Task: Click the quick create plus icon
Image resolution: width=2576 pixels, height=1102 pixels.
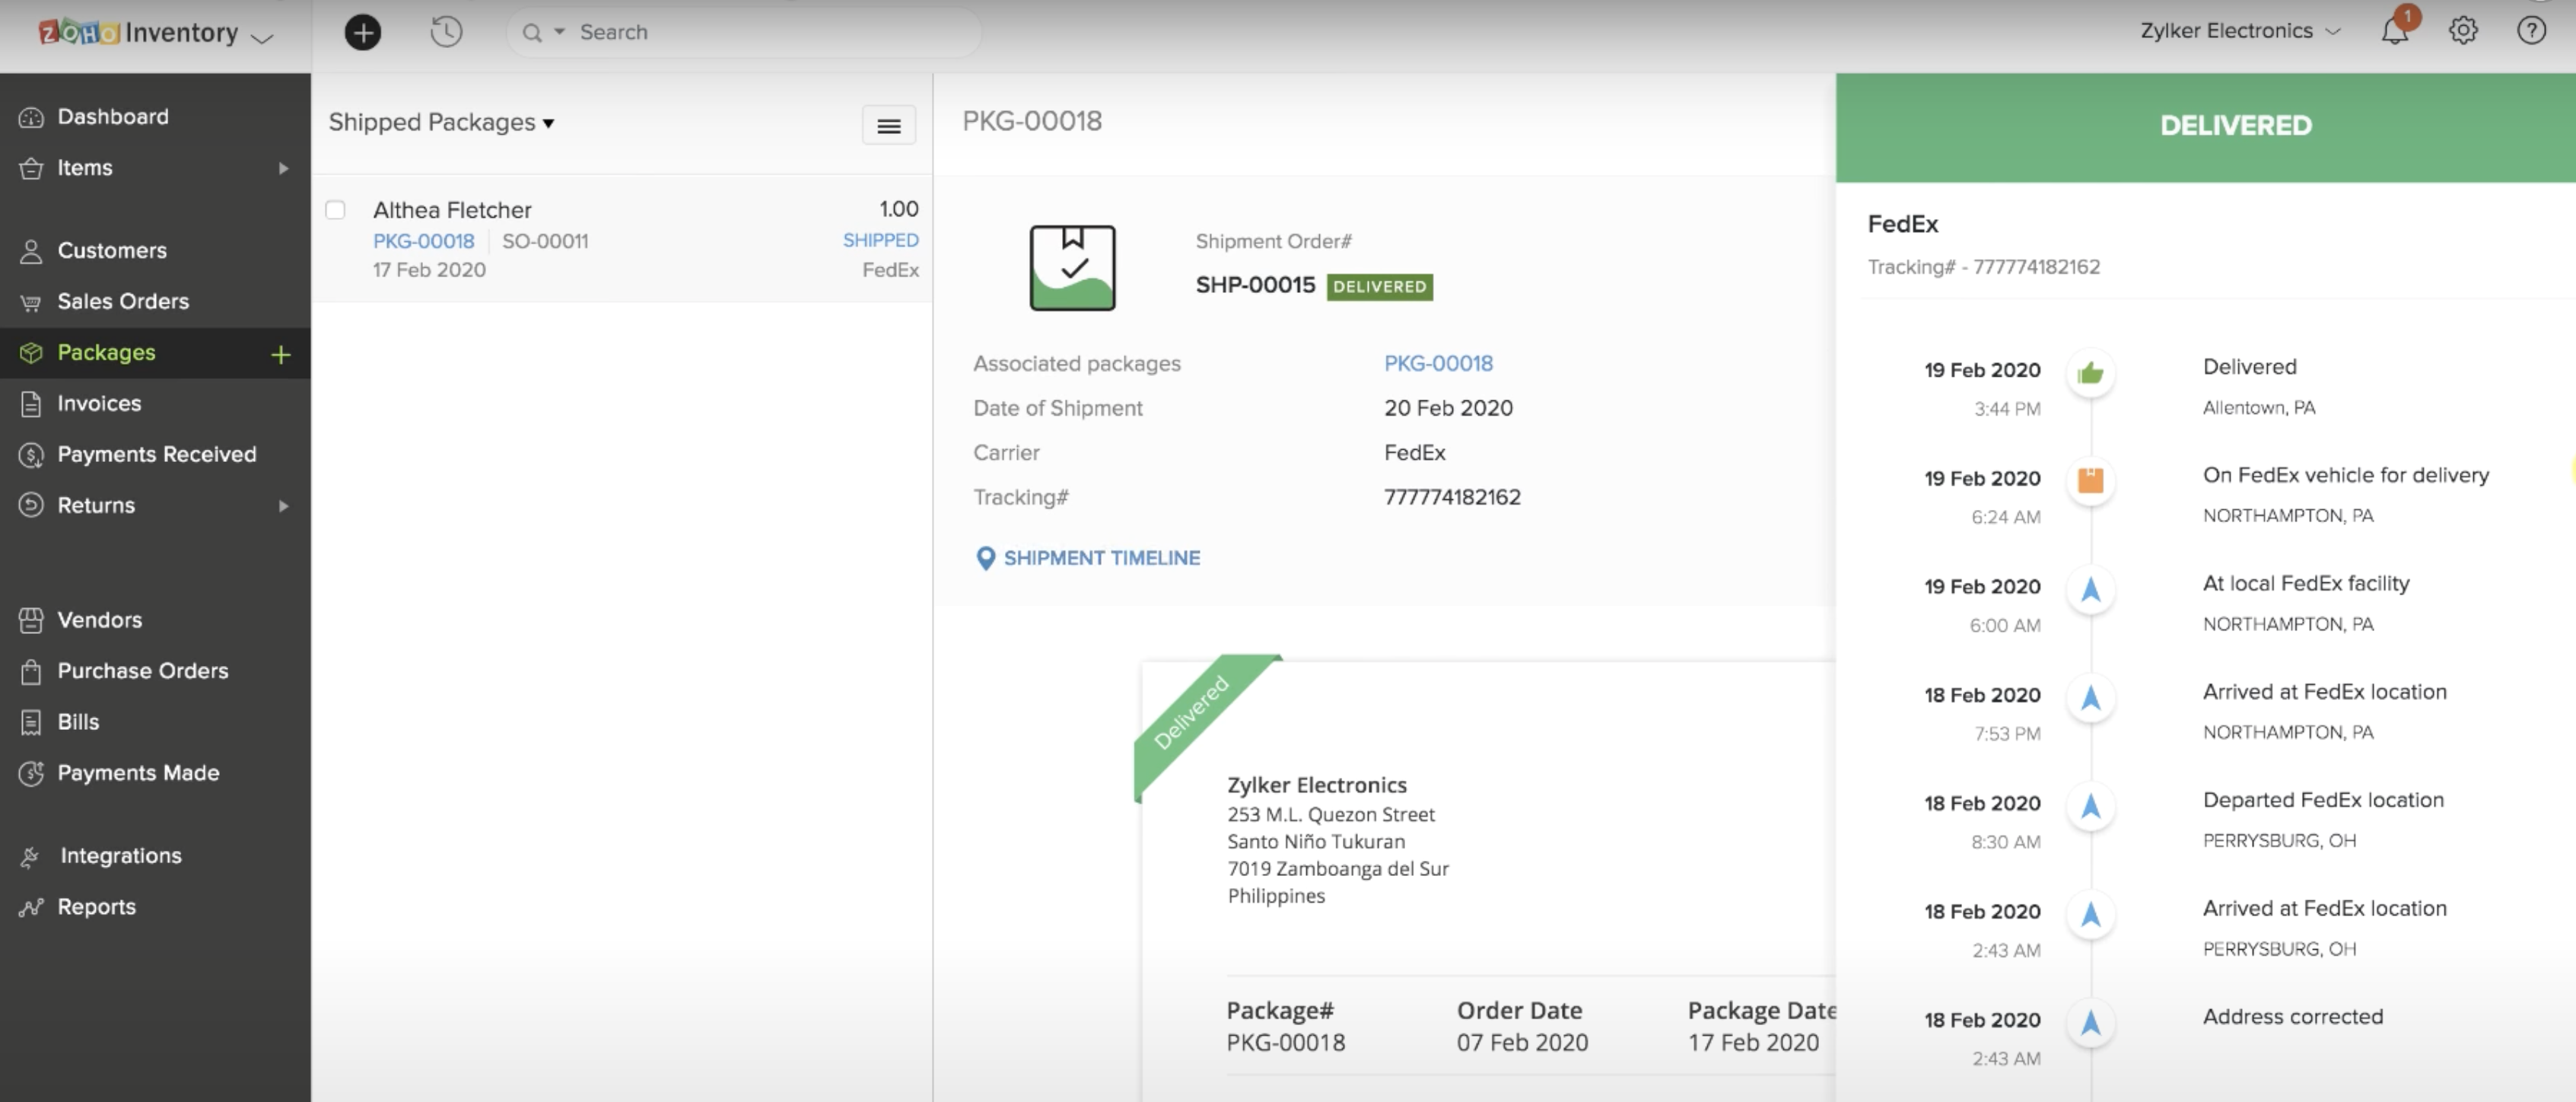Action: [362, 32]
